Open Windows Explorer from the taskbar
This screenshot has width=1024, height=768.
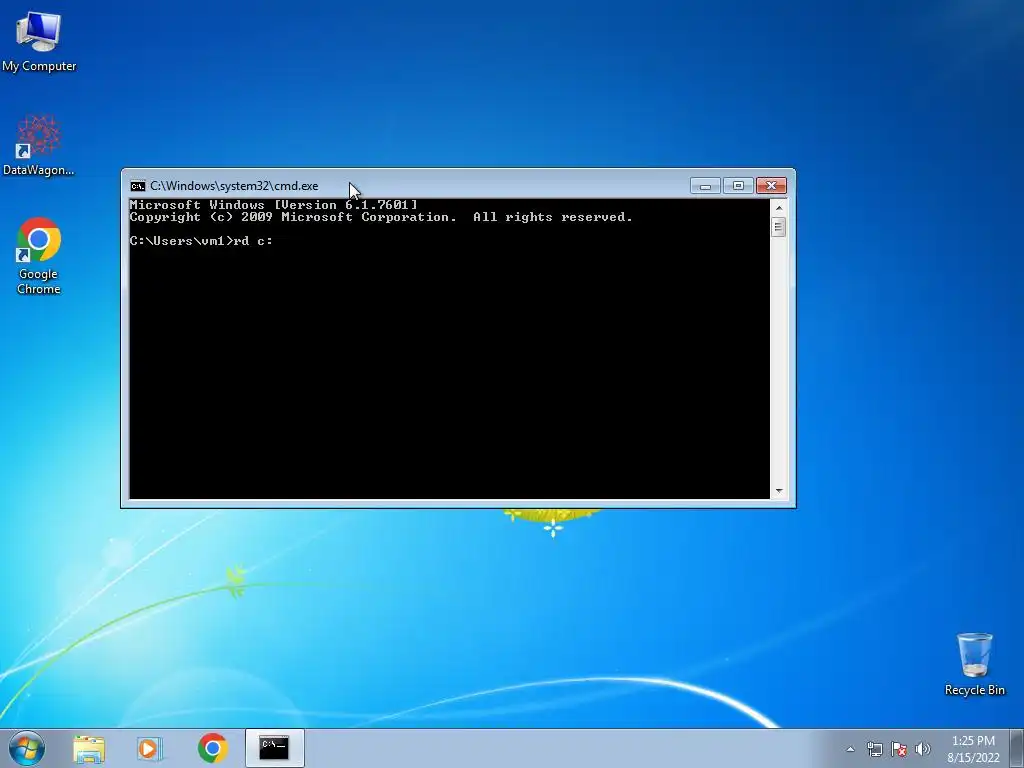(89, 748)
